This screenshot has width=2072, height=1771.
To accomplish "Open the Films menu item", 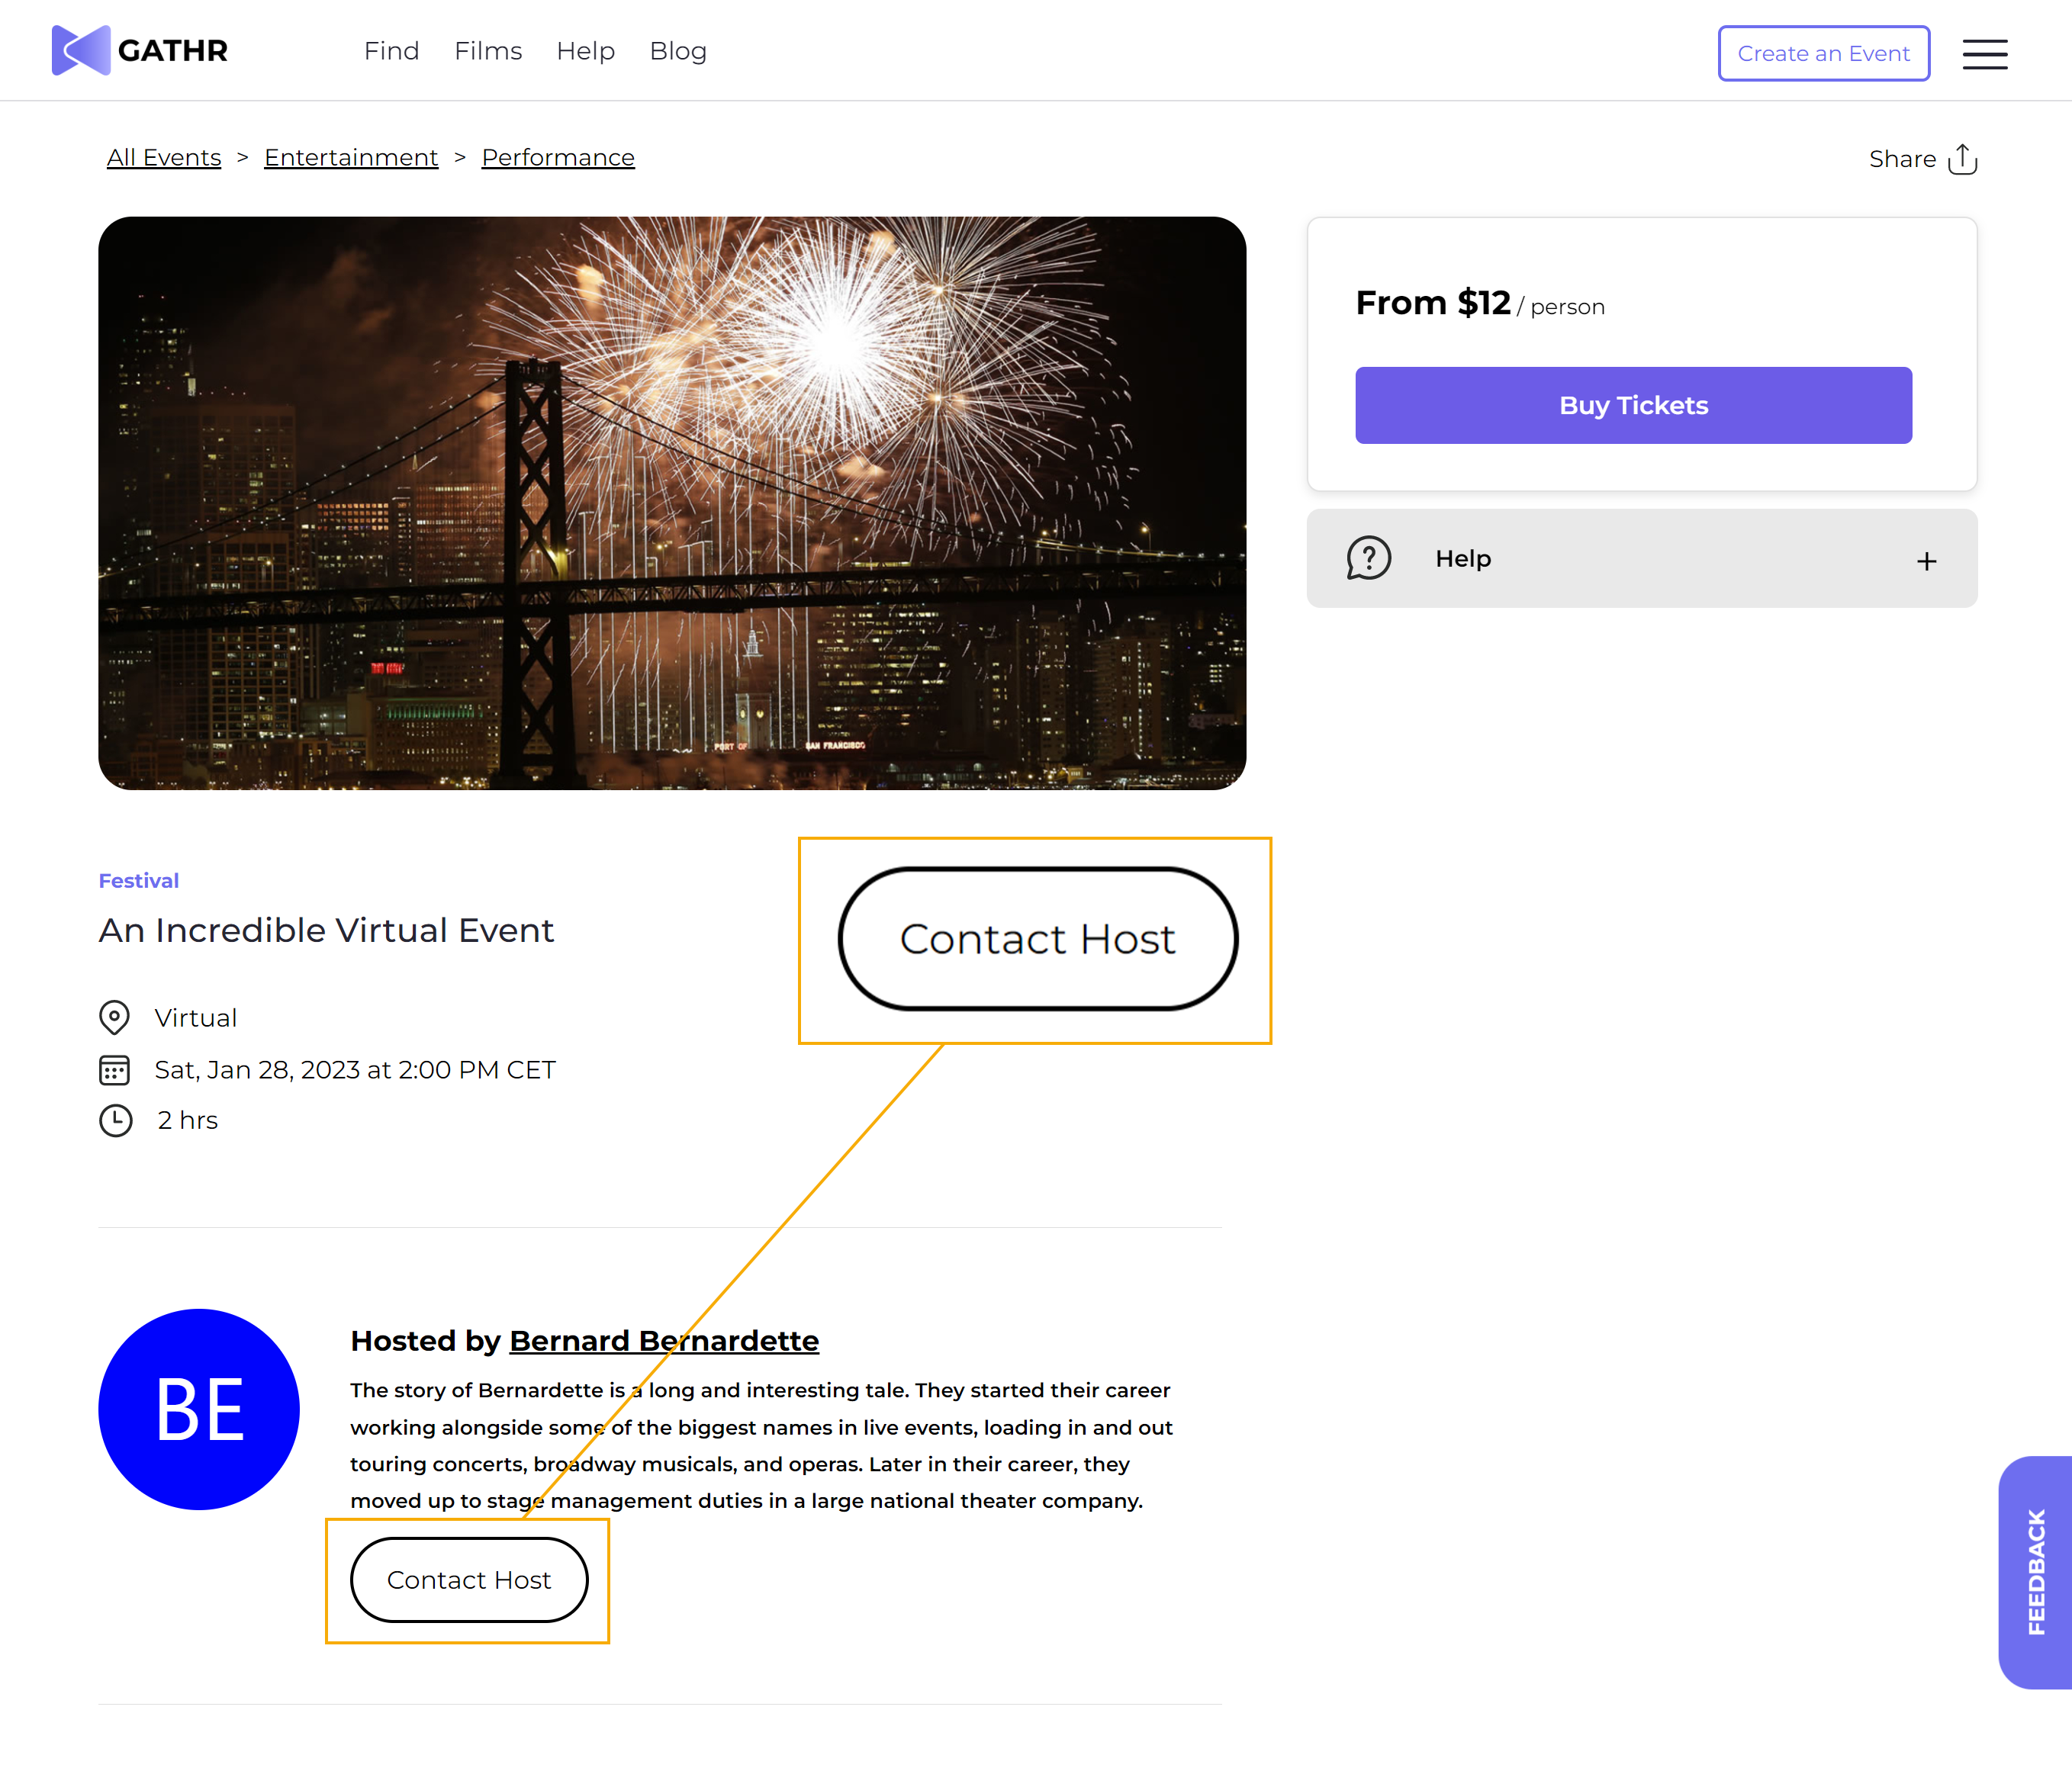I will 488,51.
